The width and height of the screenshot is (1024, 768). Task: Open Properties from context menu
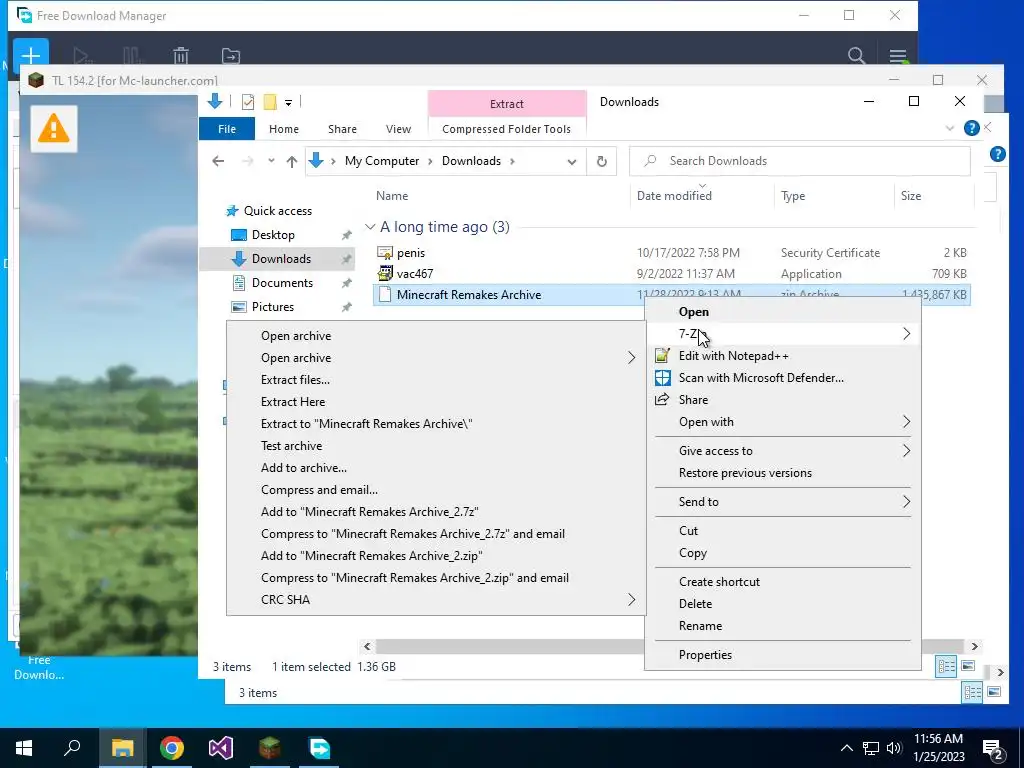pos(705,654)
